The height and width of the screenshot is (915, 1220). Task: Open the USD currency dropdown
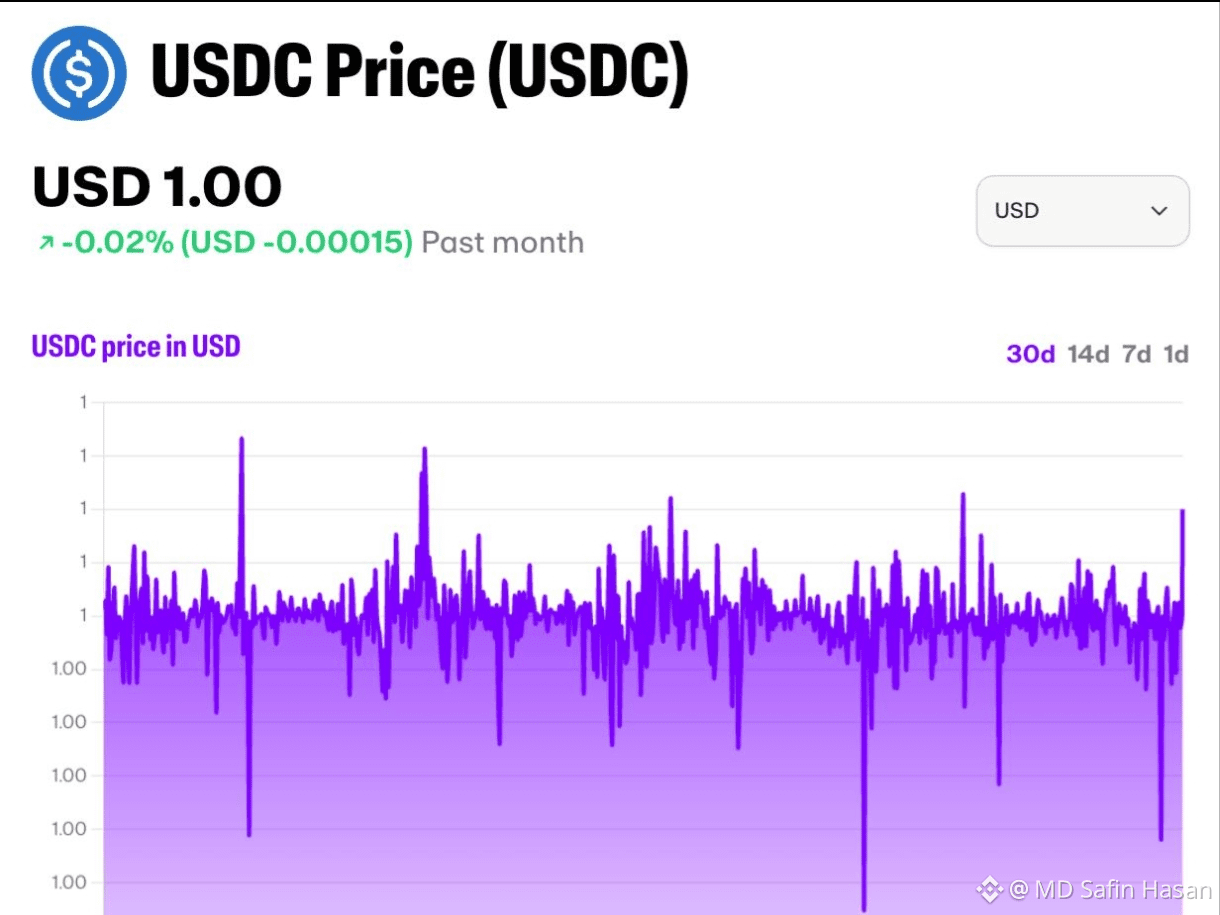[1082, 211]
